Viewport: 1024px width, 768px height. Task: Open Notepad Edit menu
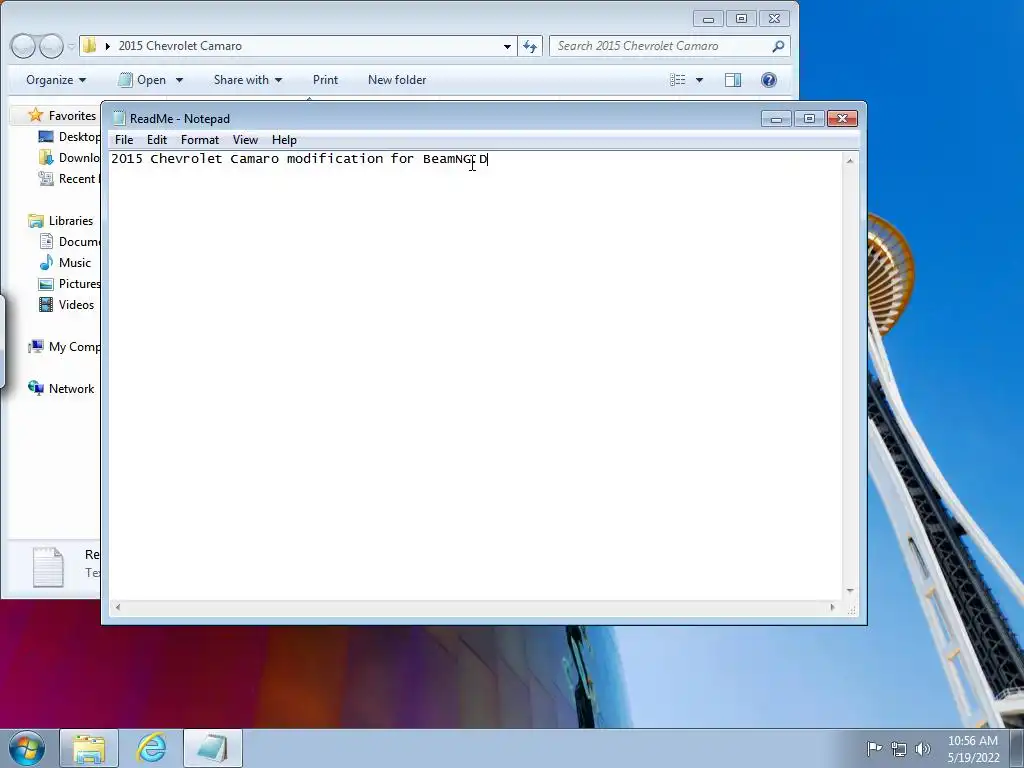coord(157,140)
